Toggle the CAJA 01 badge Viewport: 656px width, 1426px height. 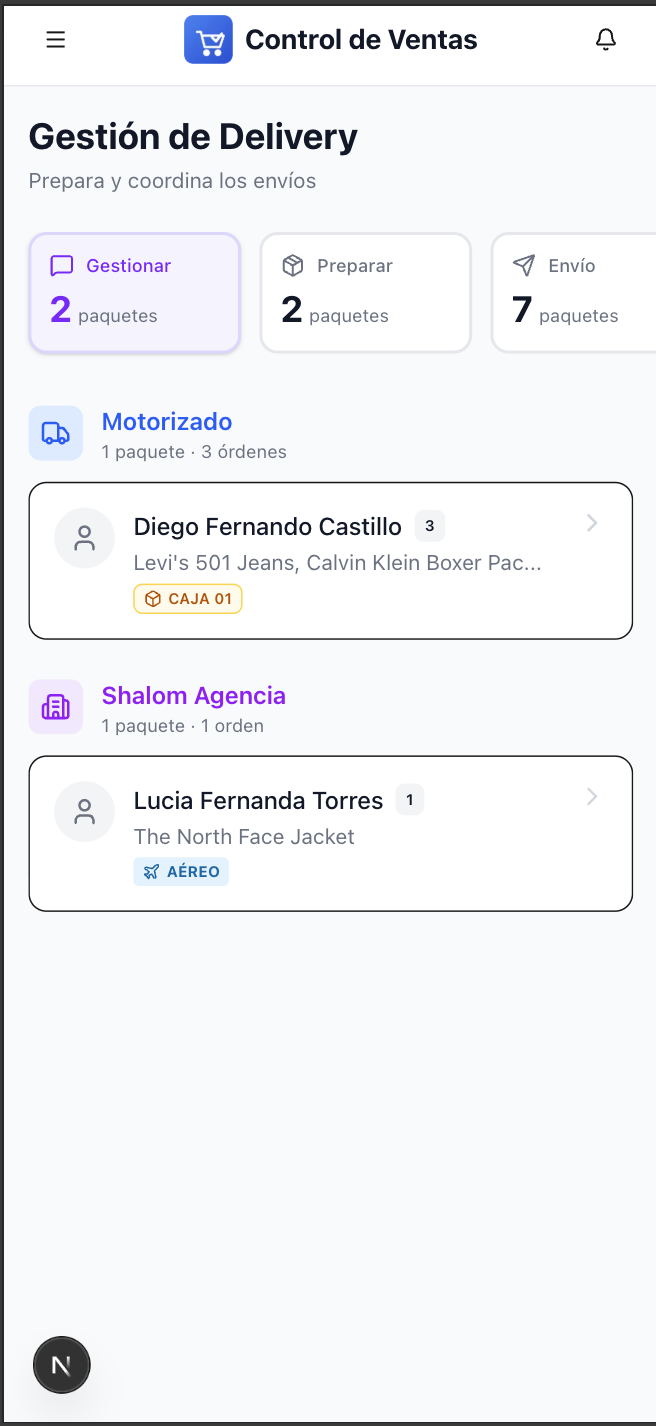(188, 598)
